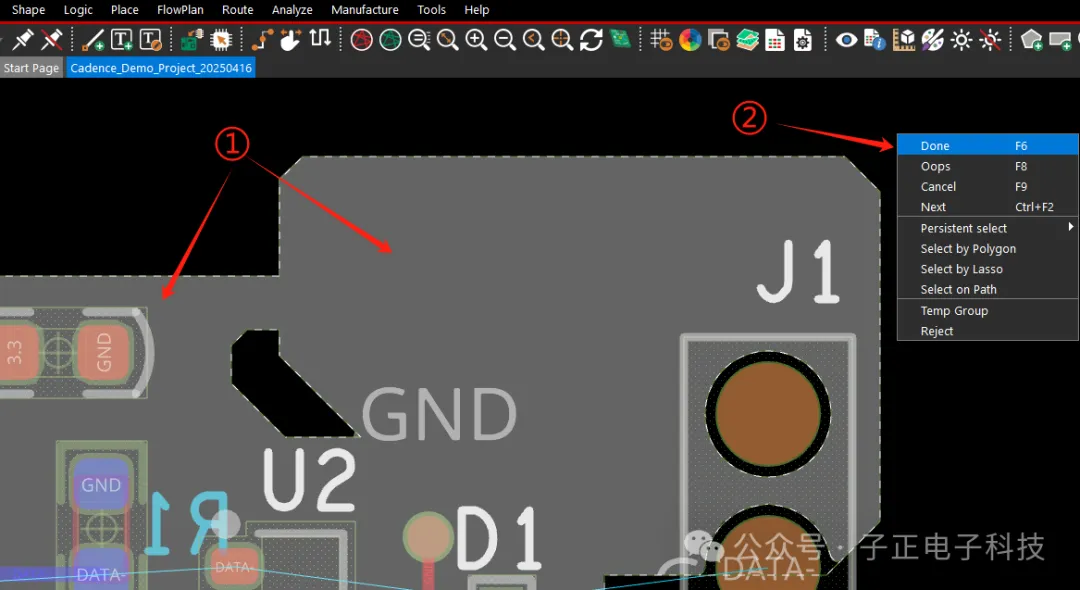Click the ruler and cube measure icon
This screenshot has width=1080, height=590.
coord(904,40)
